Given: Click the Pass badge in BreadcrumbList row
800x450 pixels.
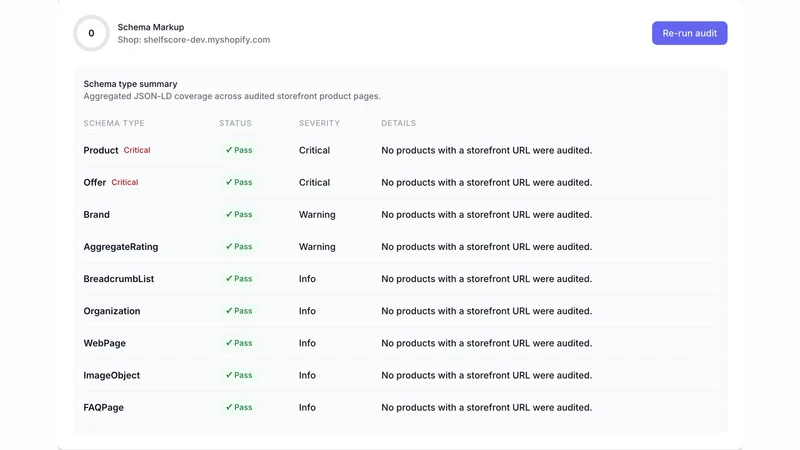Looking at the screenshot, I should 239,279.
